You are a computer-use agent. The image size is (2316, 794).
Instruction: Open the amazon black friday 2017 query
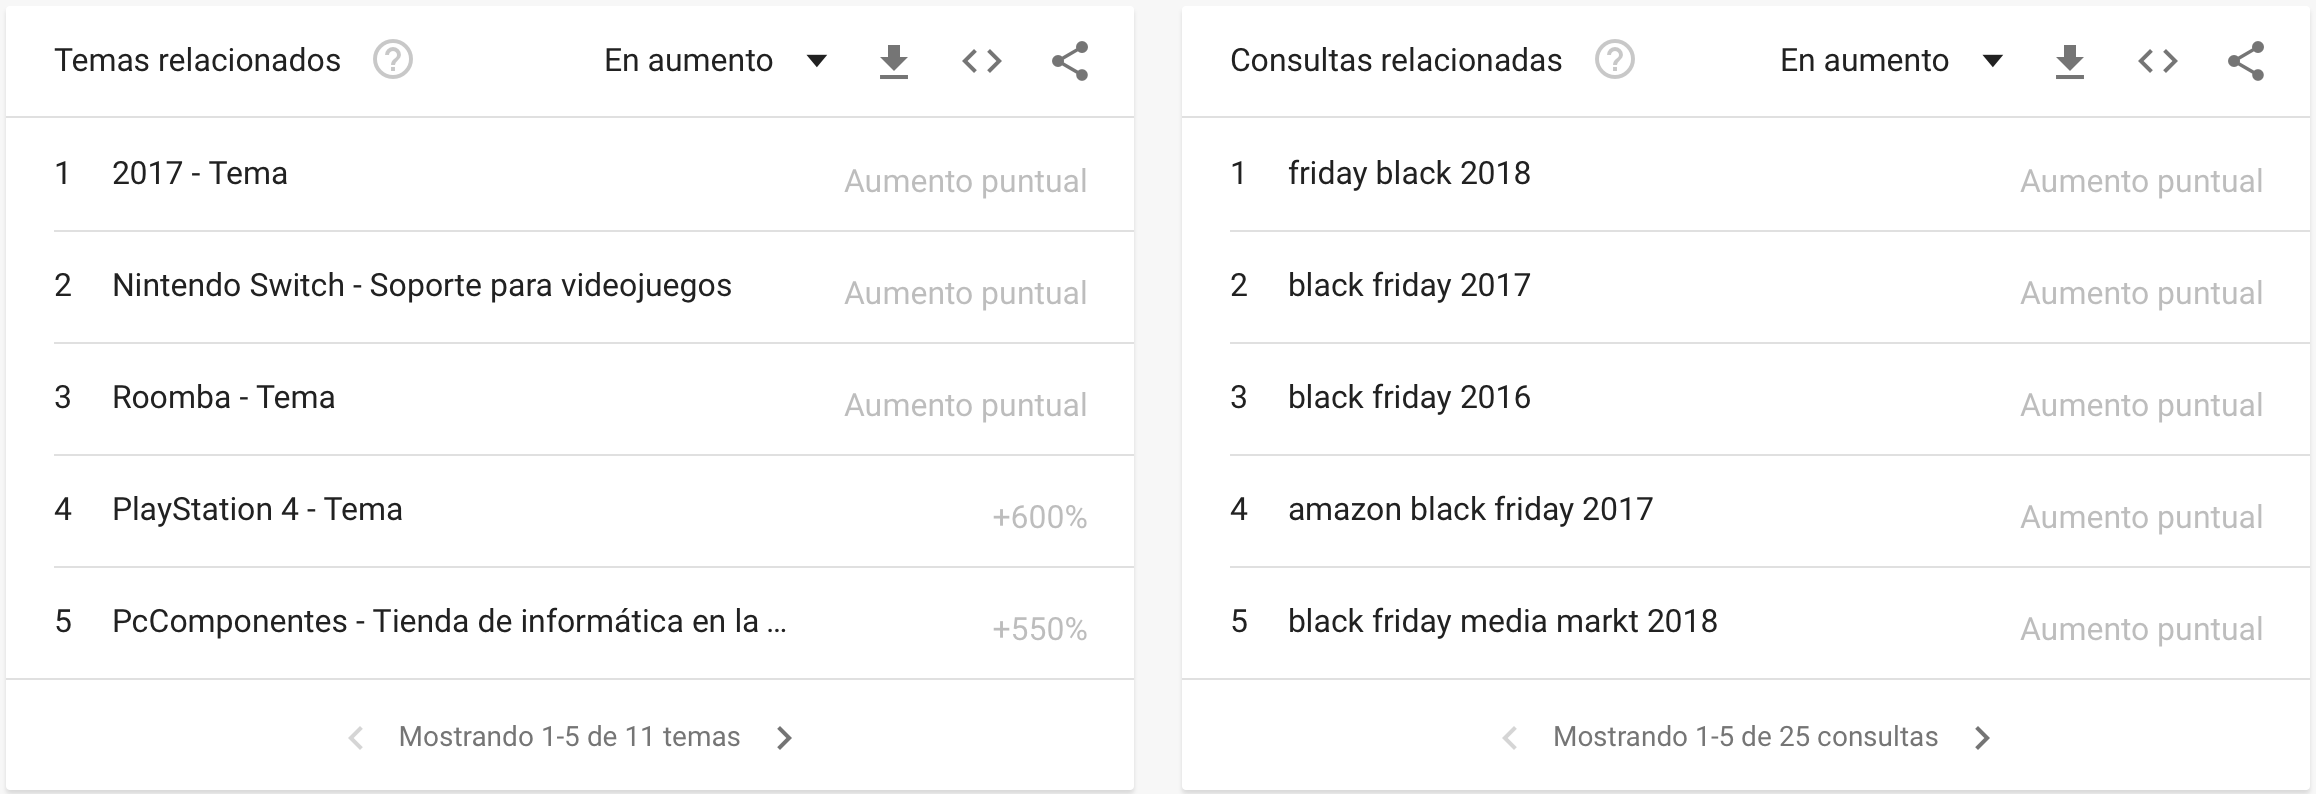click(1770, 511)
